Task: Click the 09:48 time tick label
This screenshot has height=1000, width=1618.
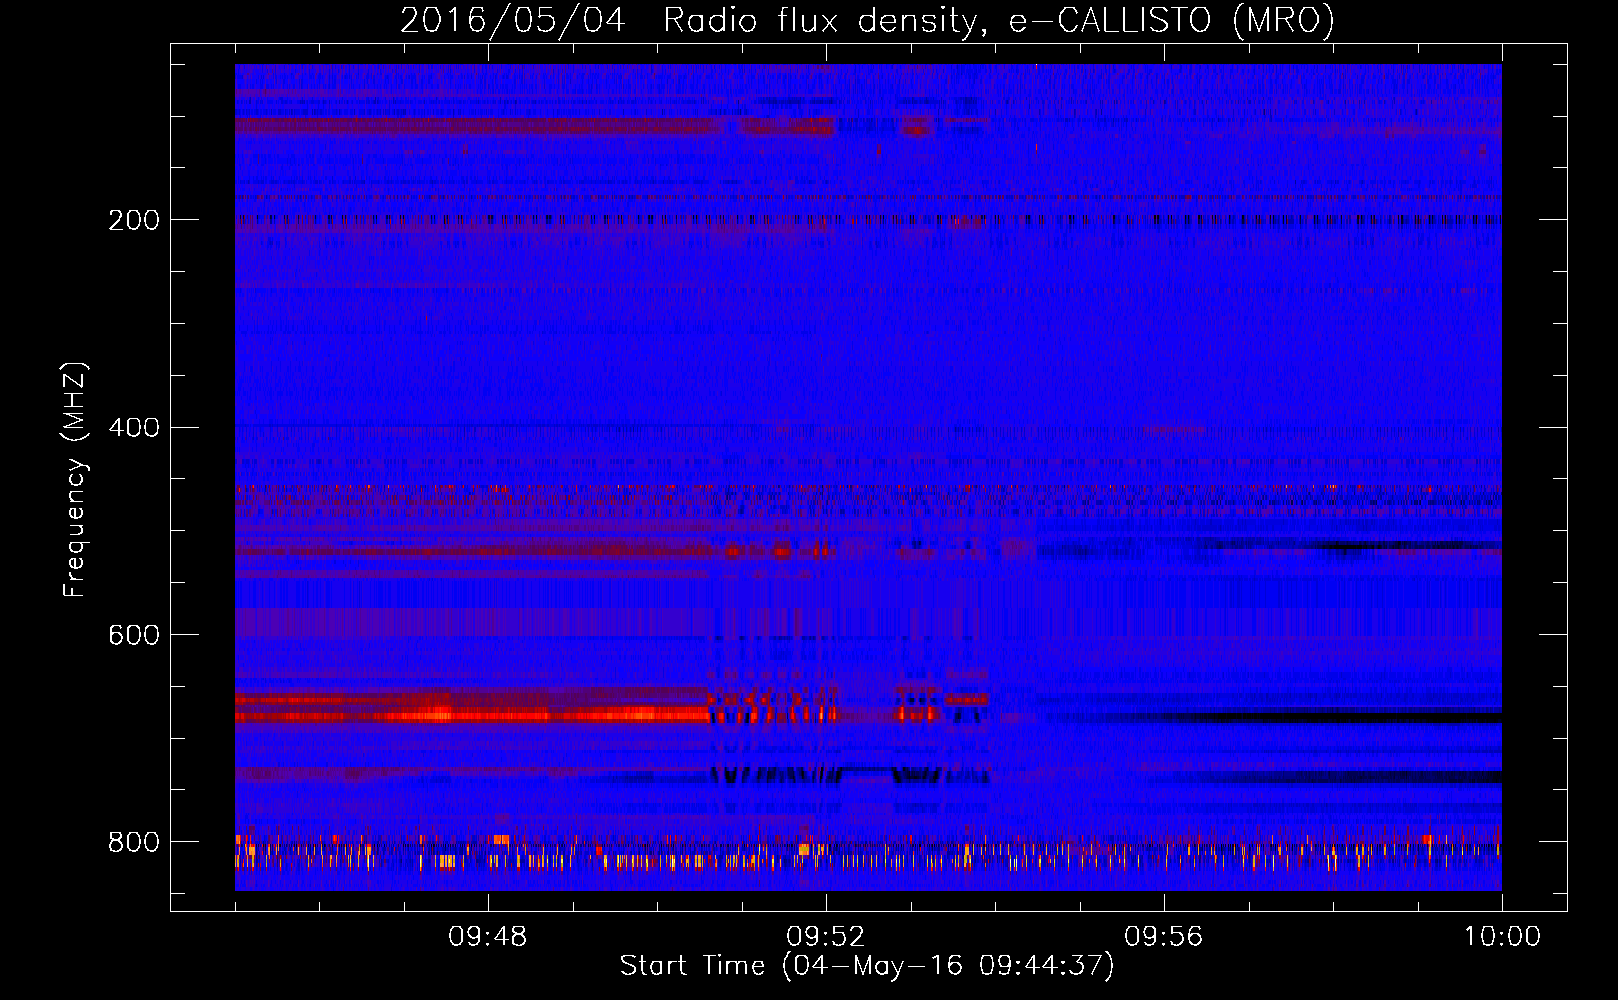Action: [488, 937]
